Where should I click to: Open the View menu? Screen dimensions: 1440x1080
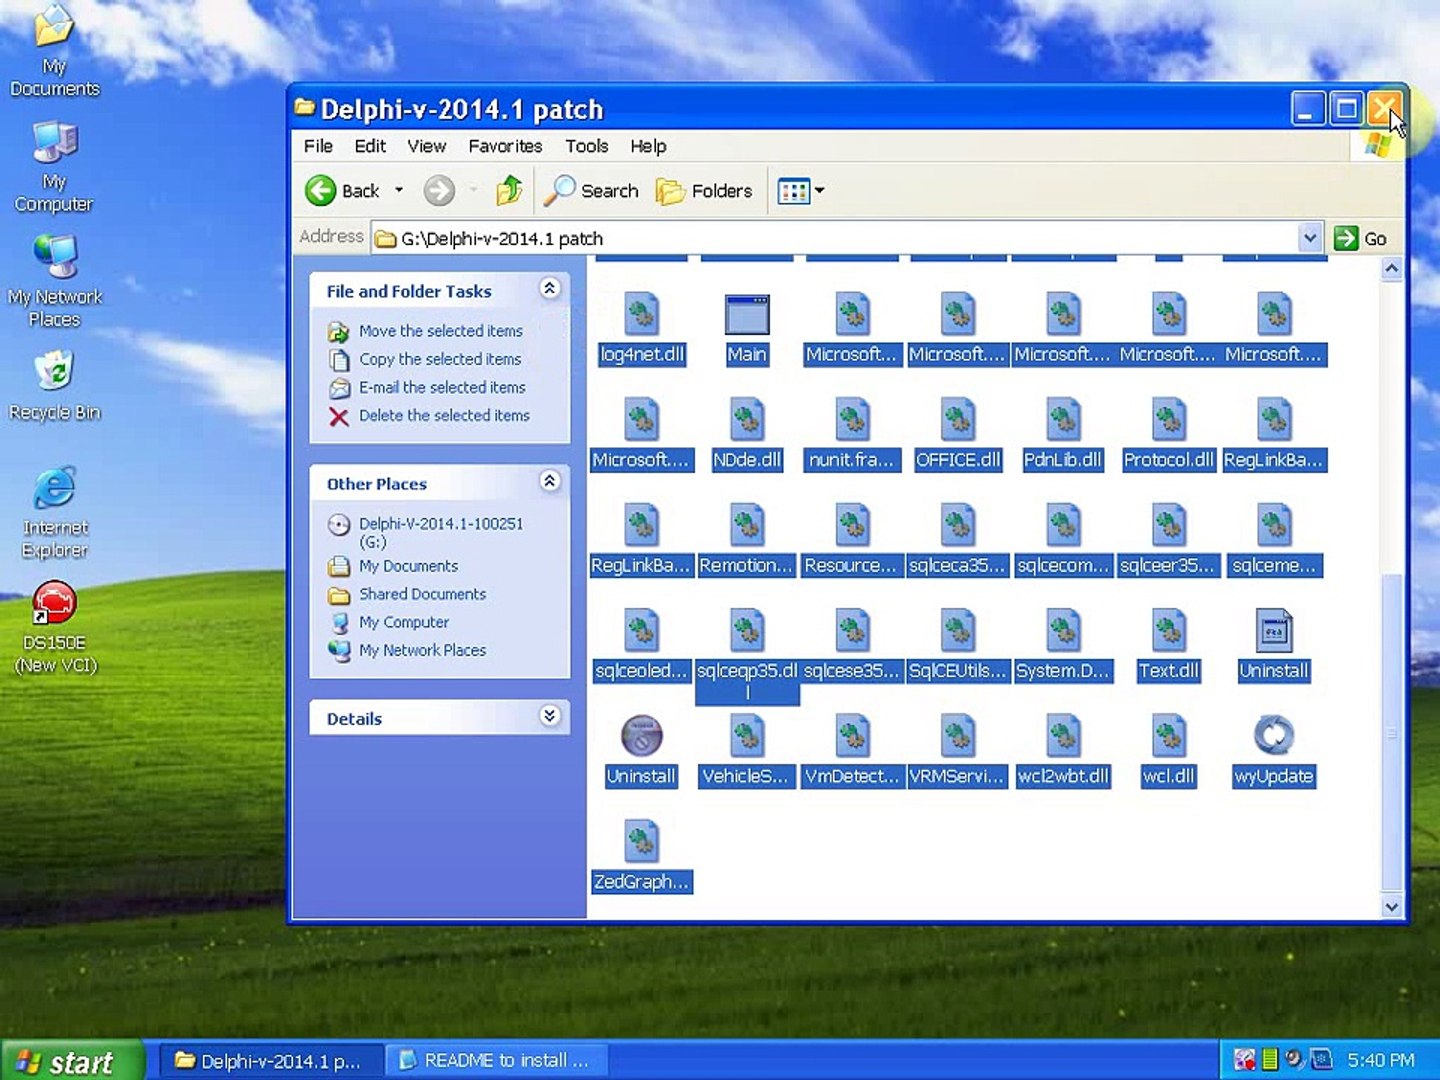426,146
